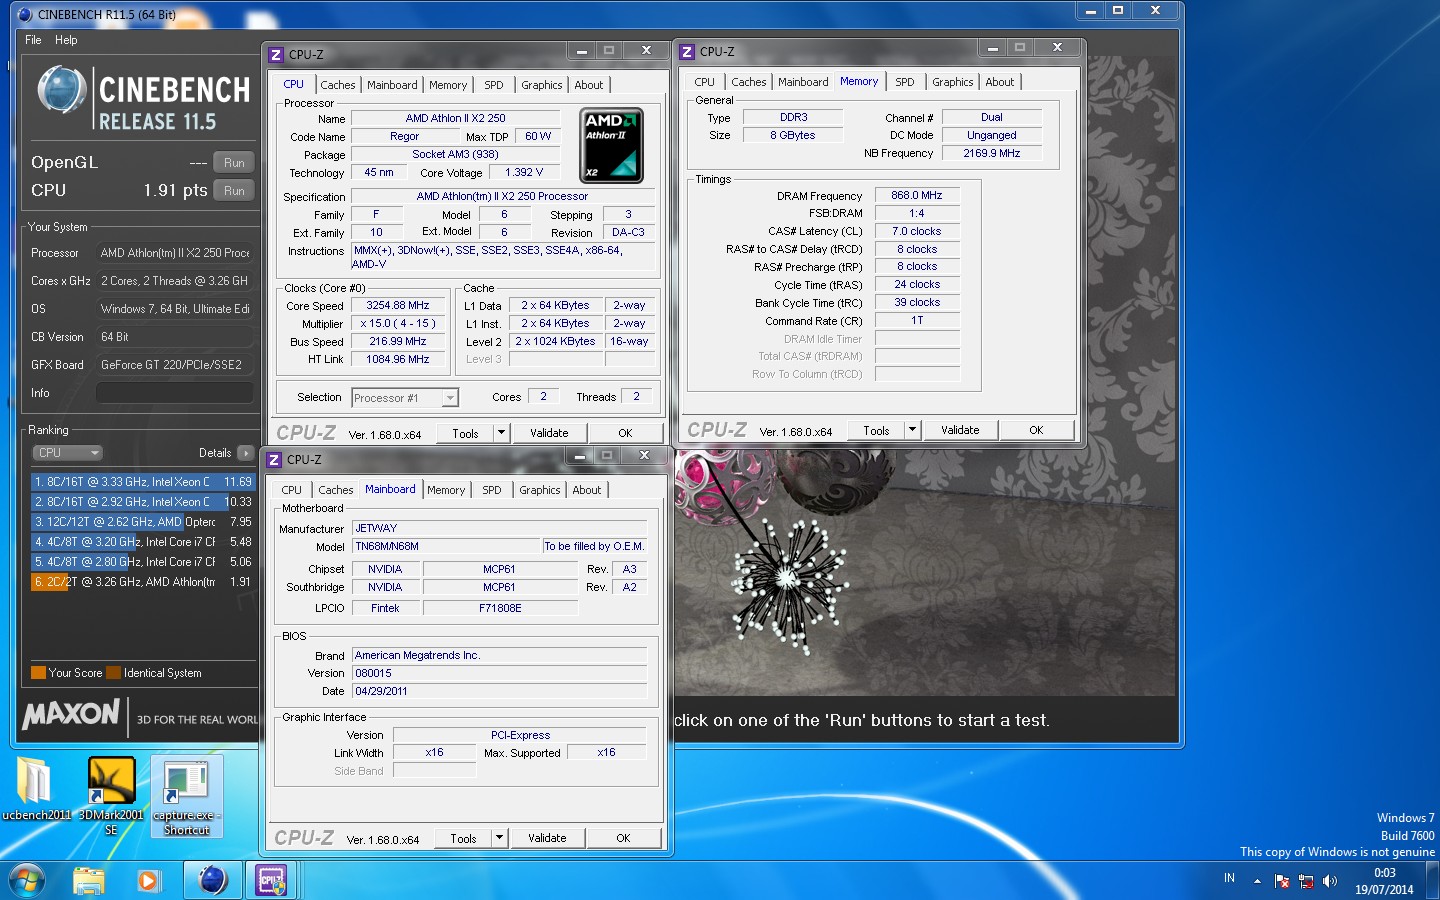Select 3DMark2001 SE desktop shortcut
The image size is (1440, 900).
coord(111,794)
